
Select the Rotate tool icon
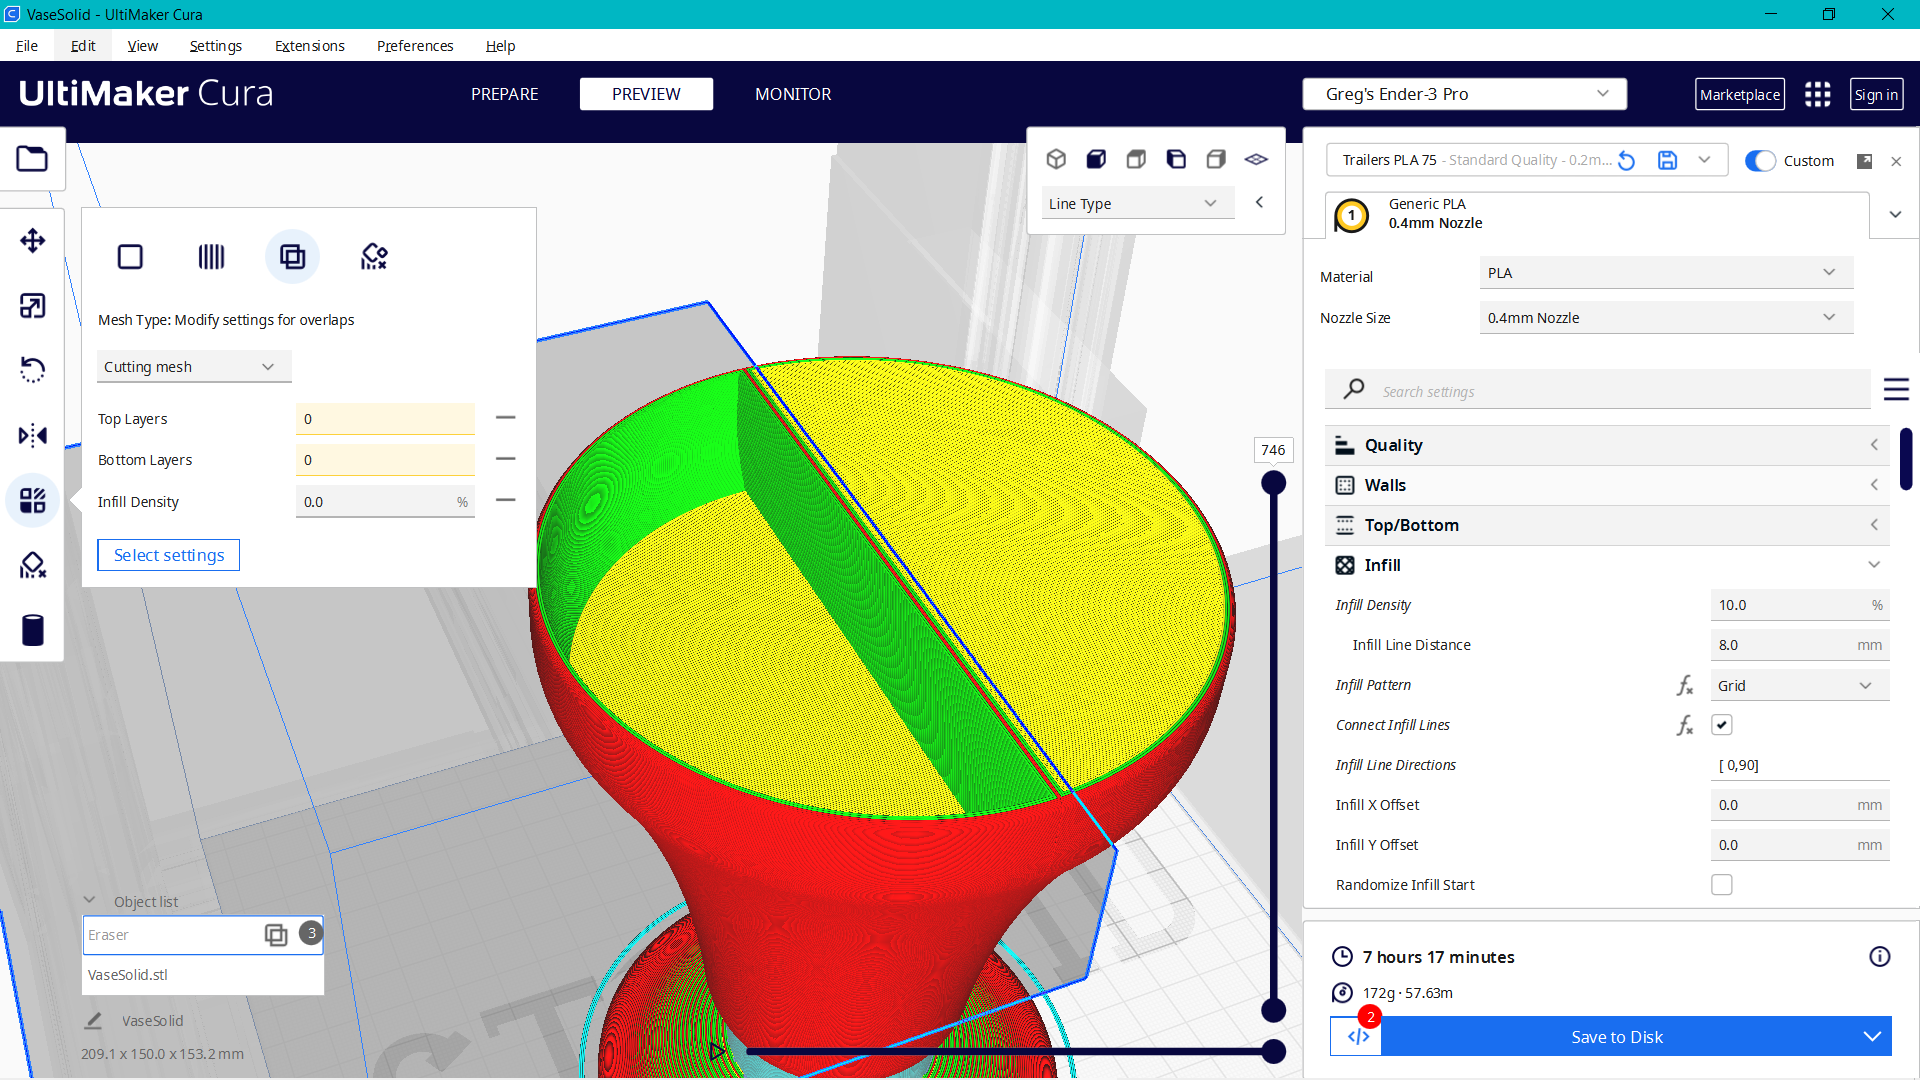point(32,370)
